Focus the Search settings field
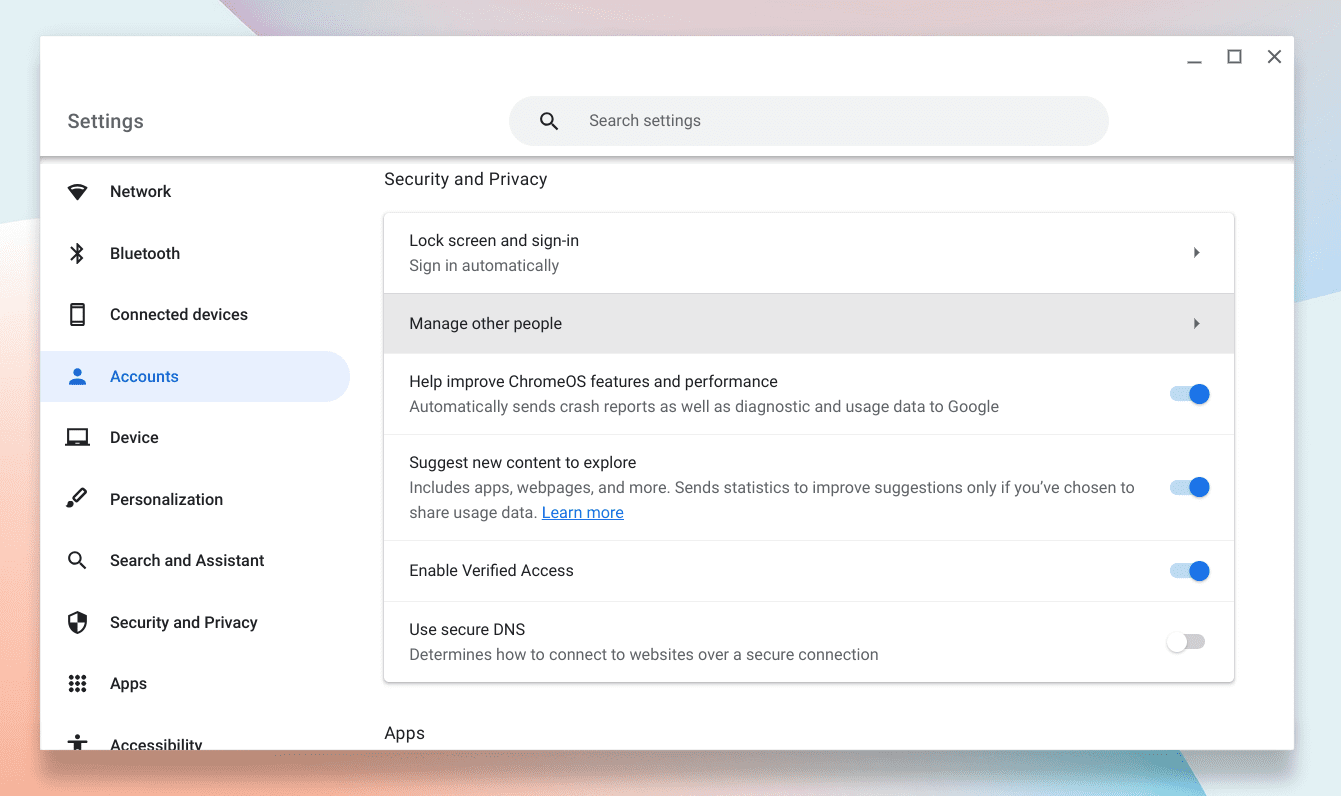 (809, 121)
